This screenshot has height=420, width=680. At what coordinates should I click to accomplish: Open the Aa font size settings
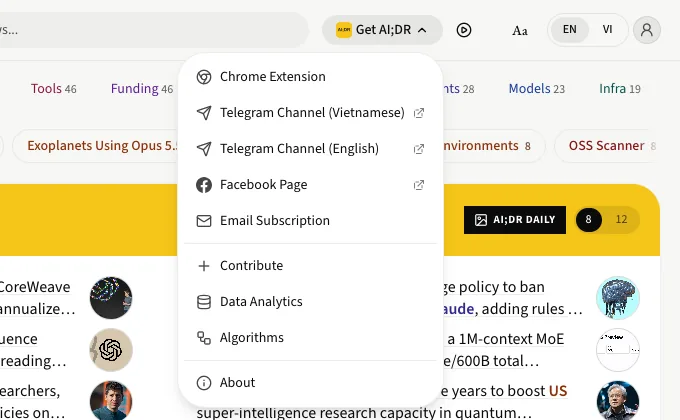coord(520,30)
